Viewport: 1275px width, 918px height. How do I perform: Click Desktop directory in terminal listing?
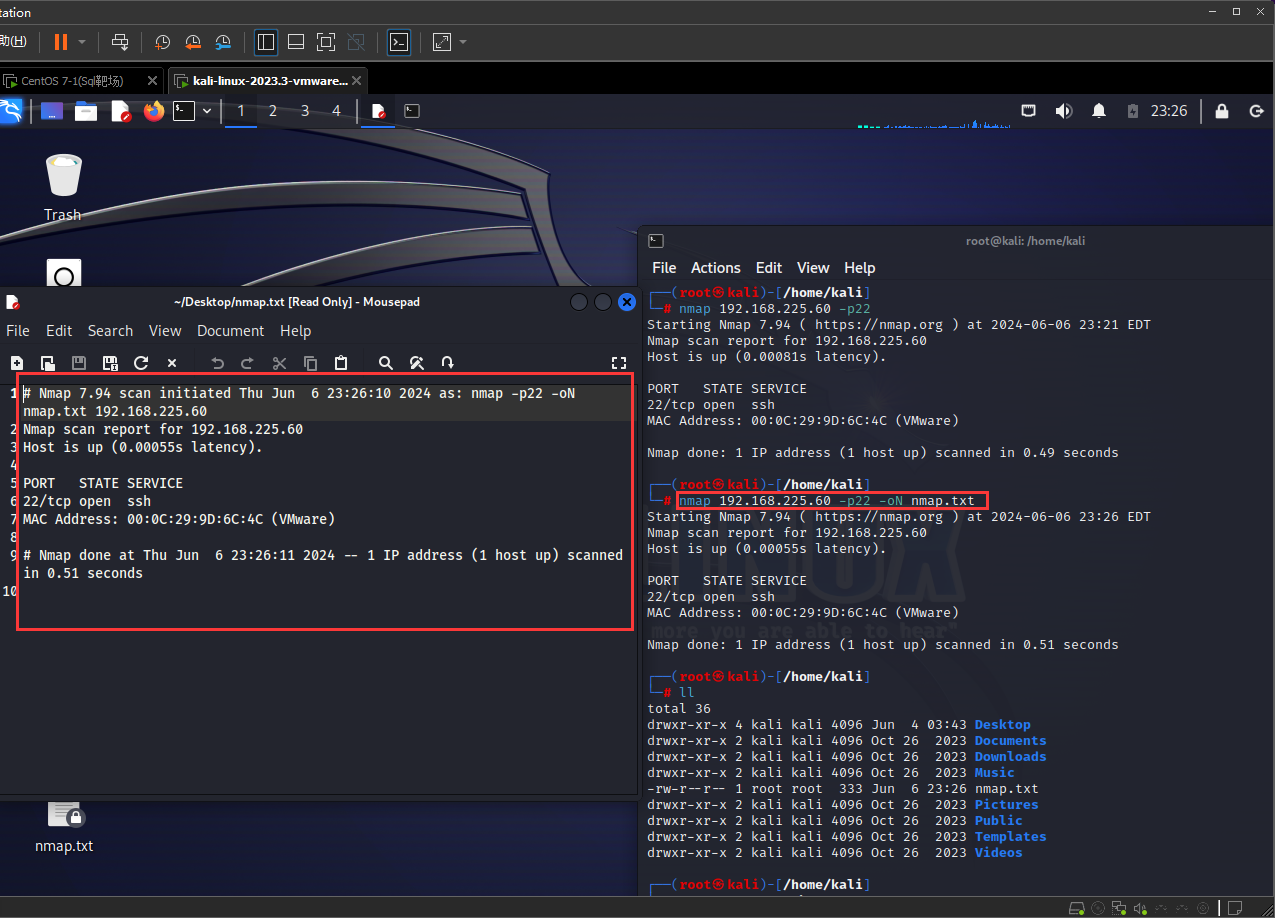[x=1003, y=725]
